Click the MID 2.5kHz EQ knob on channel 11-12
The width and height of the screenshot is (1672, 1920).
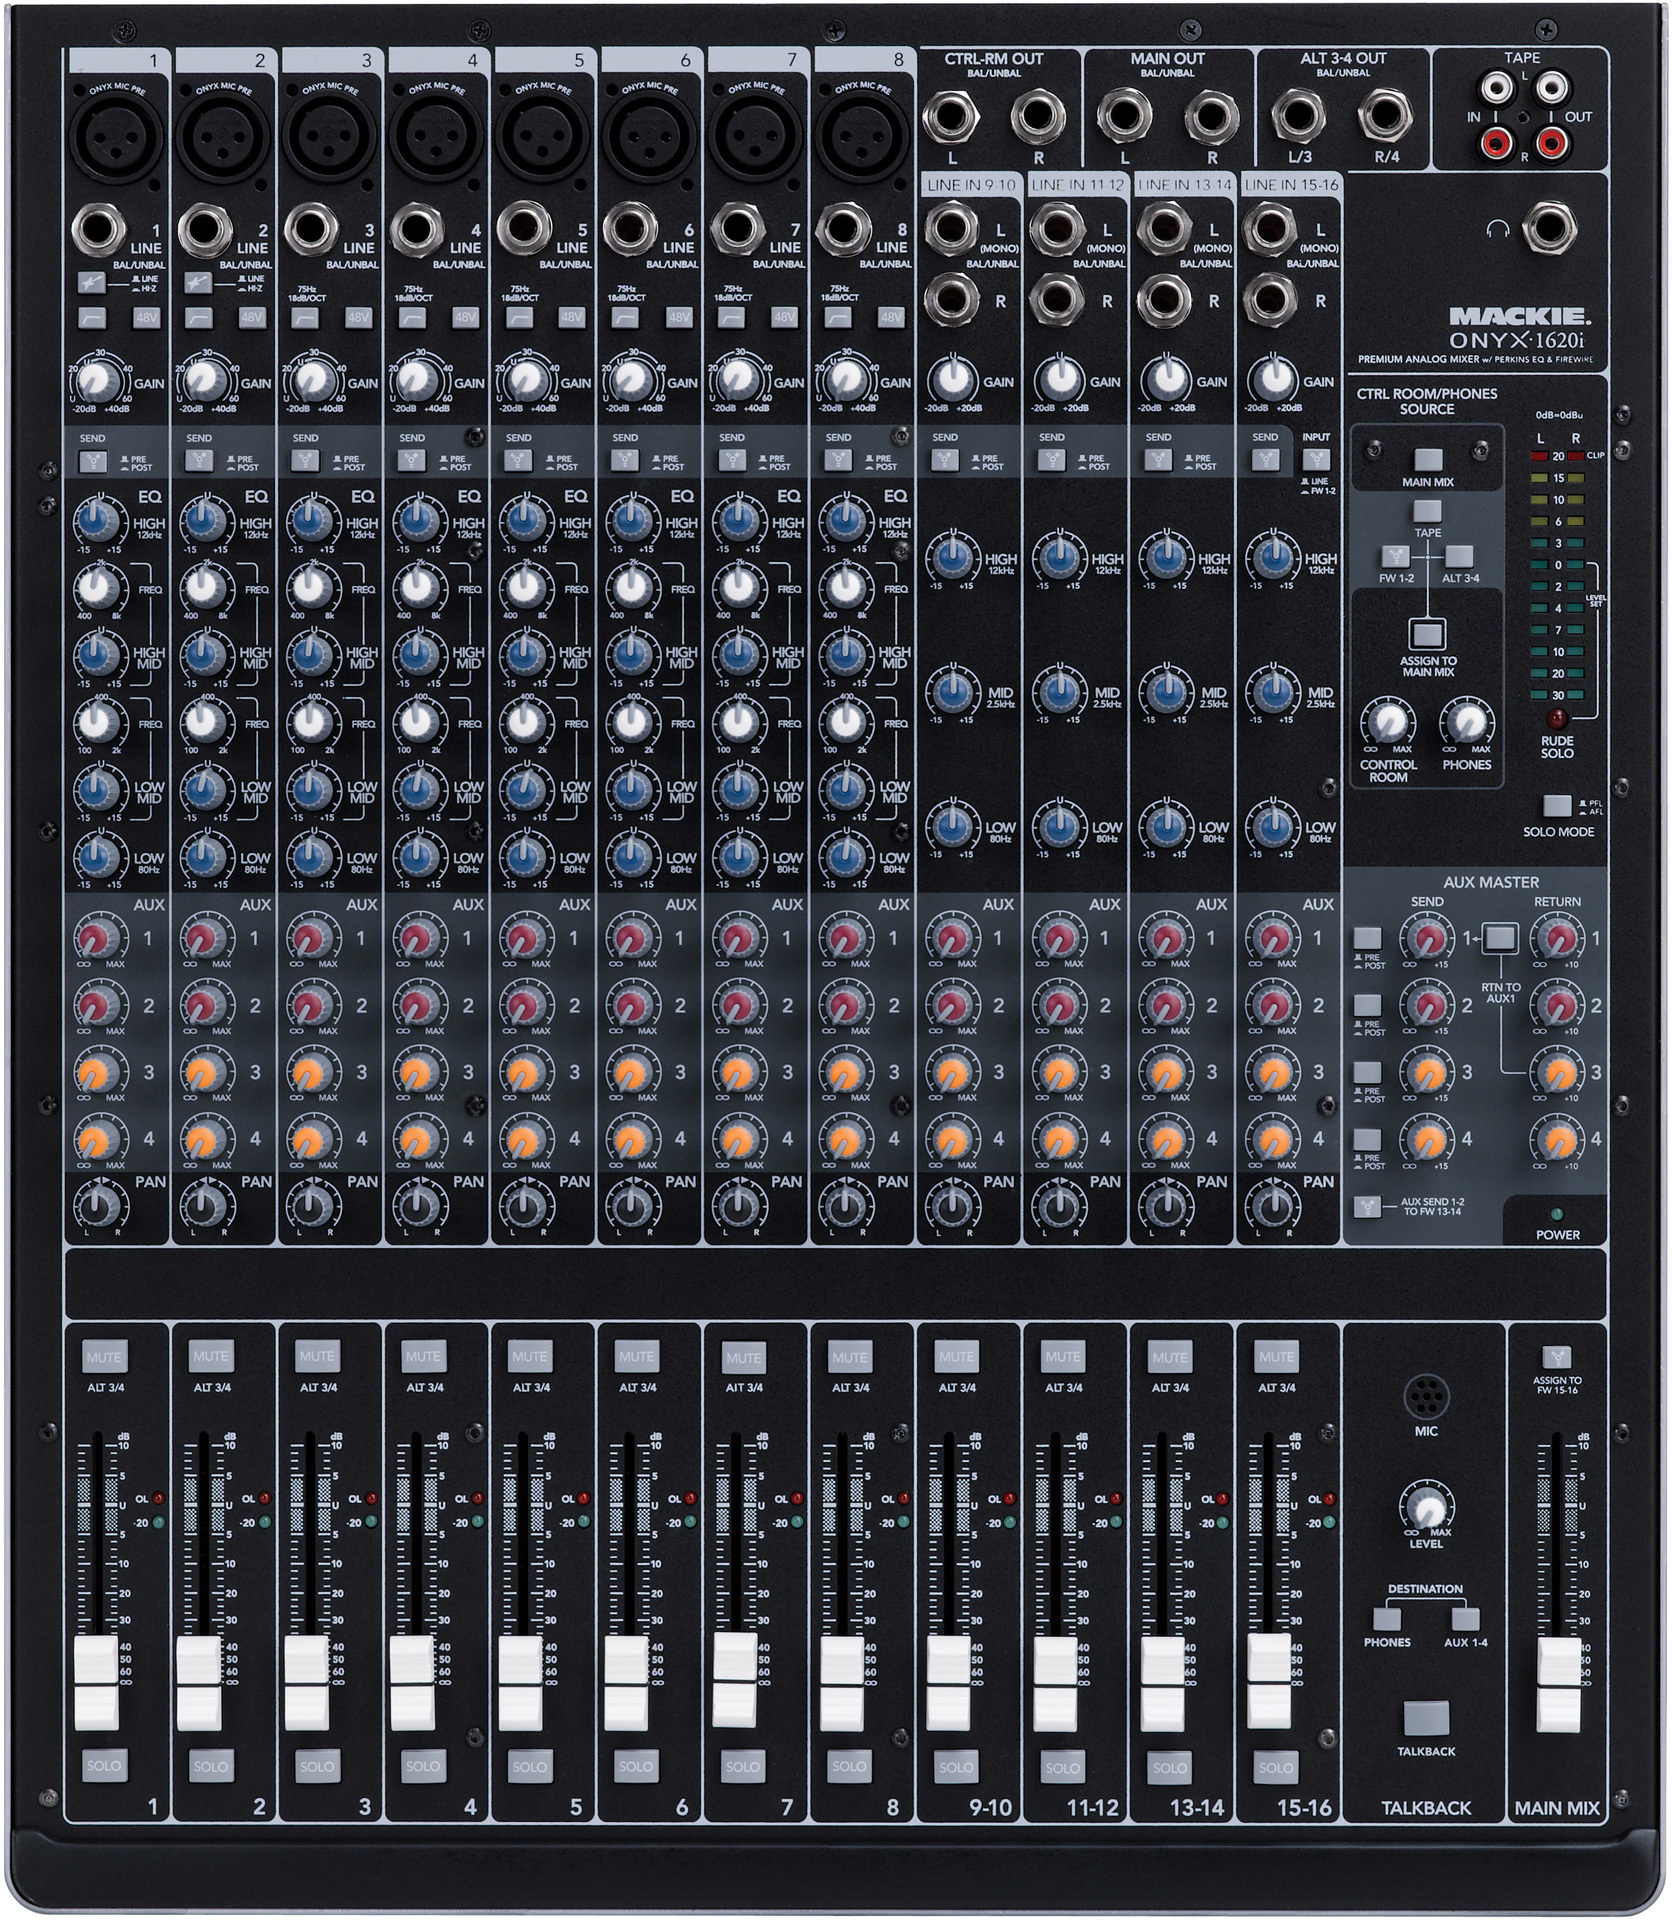1059,690
